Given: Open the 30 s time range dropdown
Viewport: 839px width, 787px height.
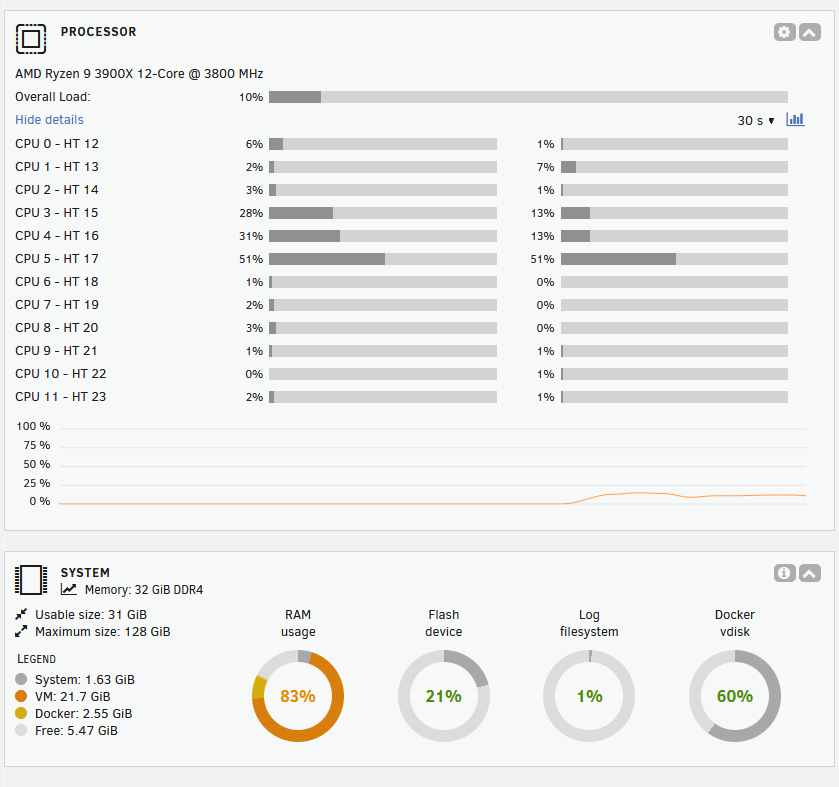Looking at the screenshot, I should pyautogui.click(x=756, y=120).
